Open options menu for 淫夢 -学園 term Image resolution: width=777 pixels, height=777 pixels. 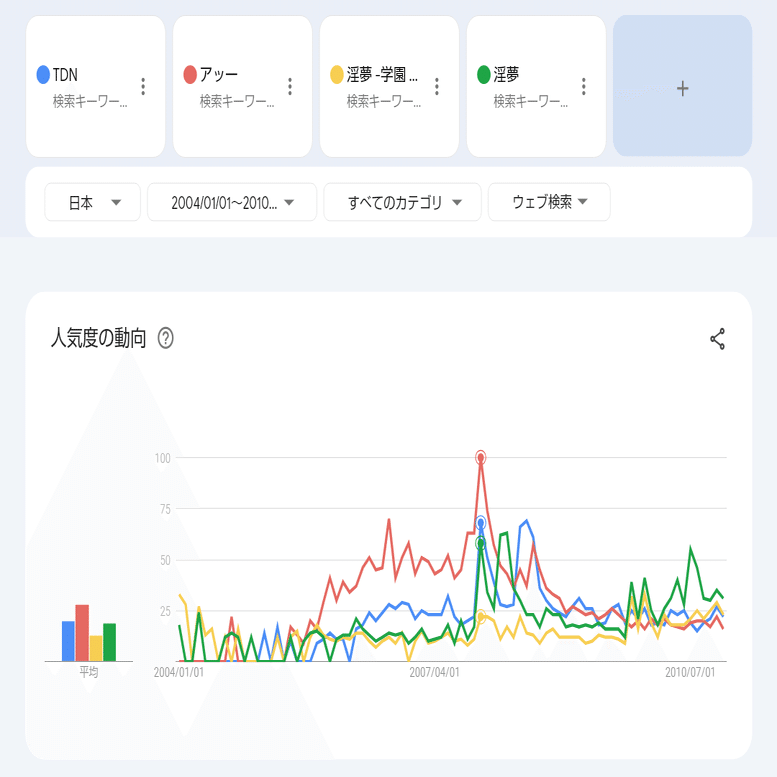click(x=437, y=87)
